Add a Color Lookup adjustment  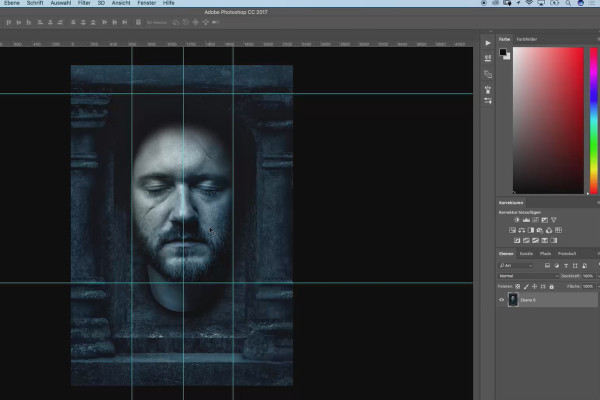558,230
